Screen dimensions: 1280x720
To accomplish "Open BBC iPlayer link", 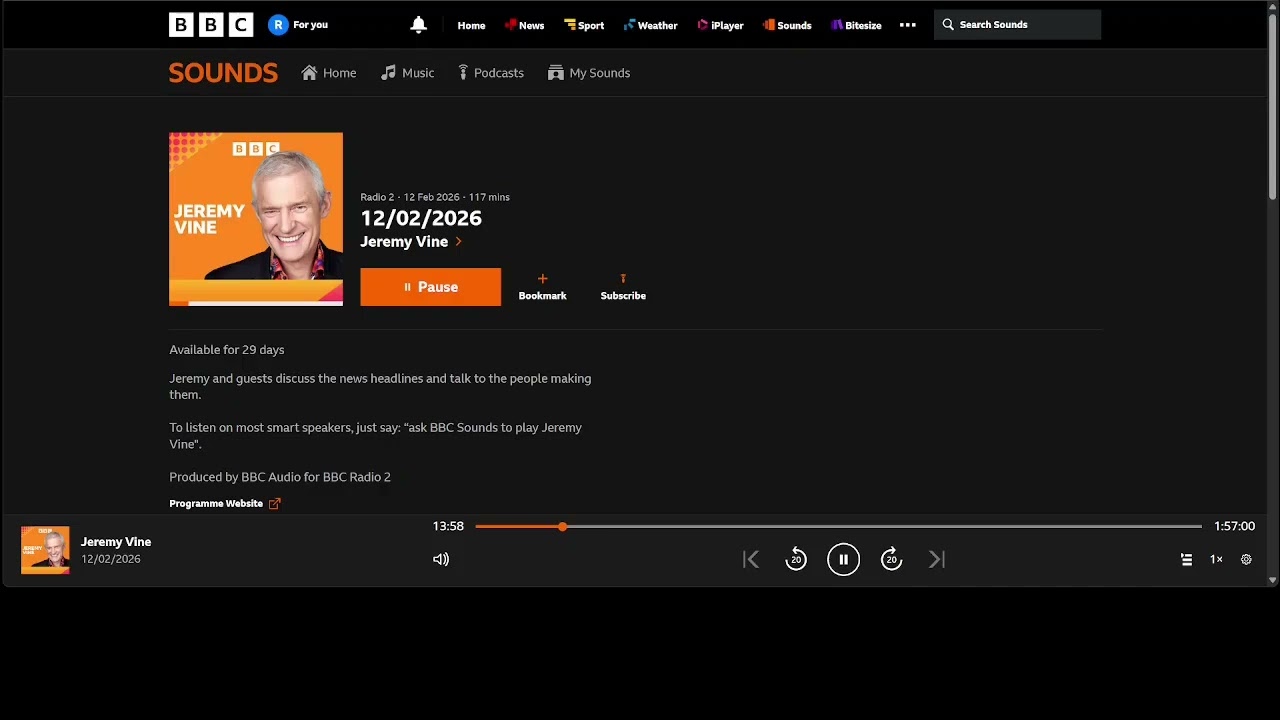I will (720, 25).
